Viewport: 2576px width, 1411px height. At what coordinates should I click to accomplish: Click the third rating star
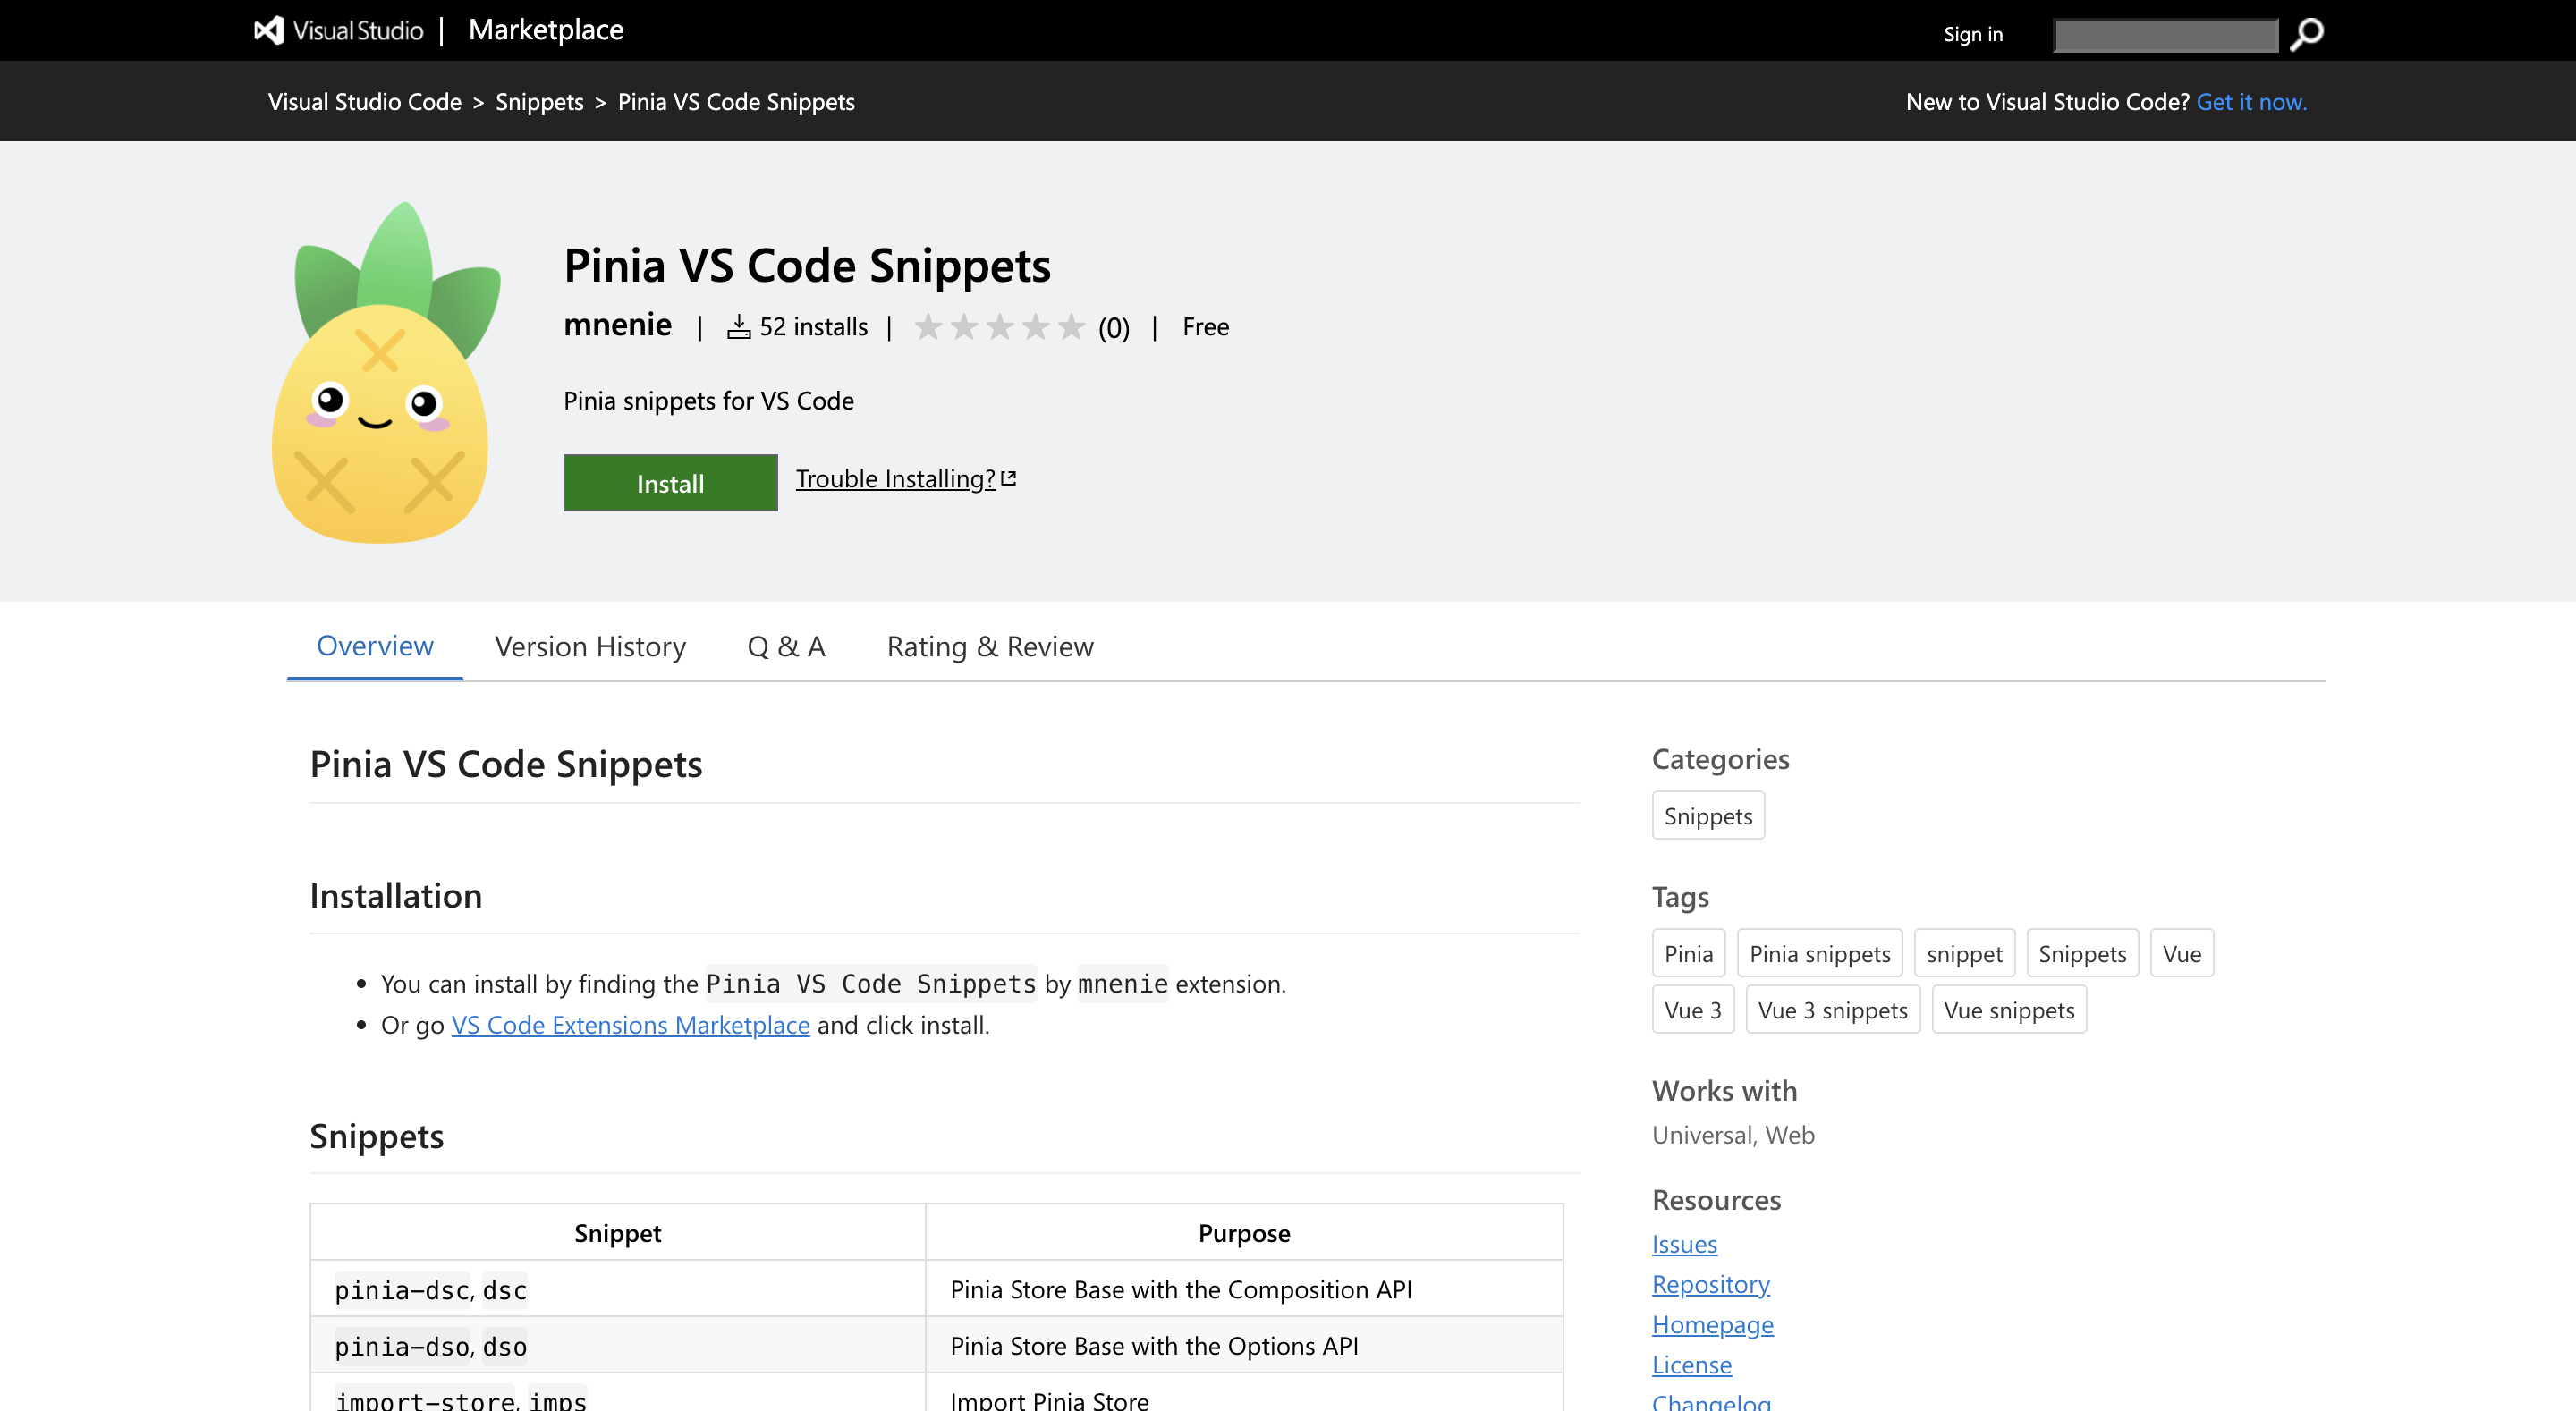(x=1000, y=327)
